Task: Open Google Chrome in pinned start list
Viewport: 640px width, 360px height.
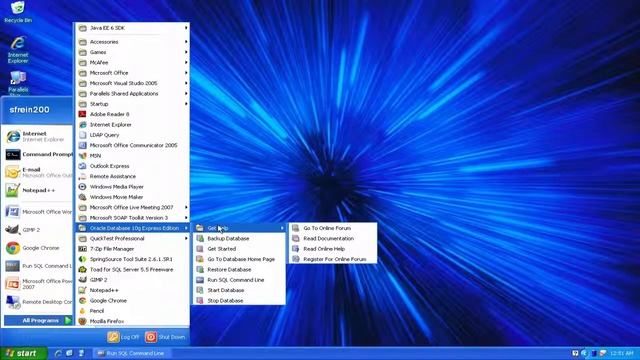Action: (x=38, y=248)
